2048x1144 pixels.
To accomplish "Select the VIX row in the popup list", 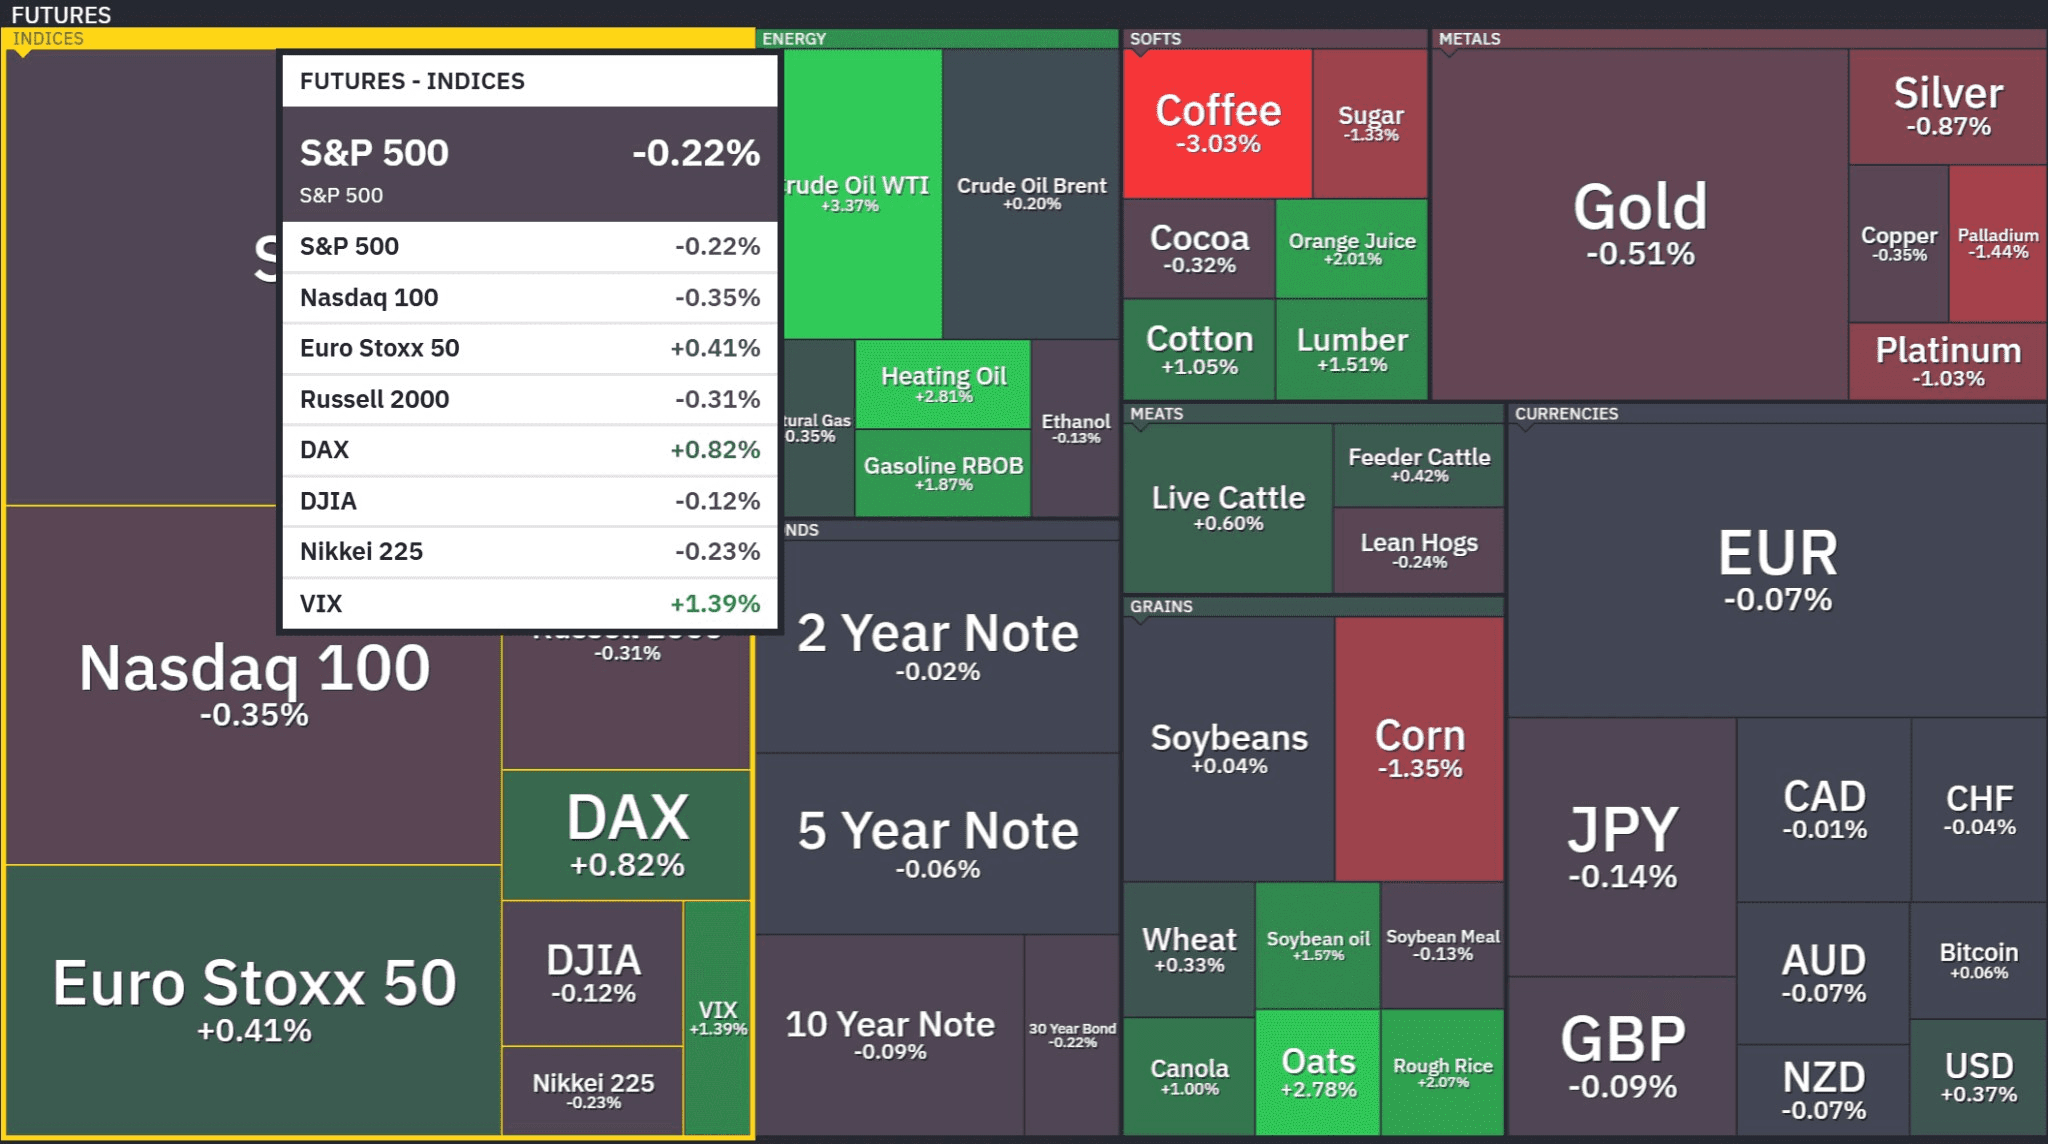I will click(529, 603).
